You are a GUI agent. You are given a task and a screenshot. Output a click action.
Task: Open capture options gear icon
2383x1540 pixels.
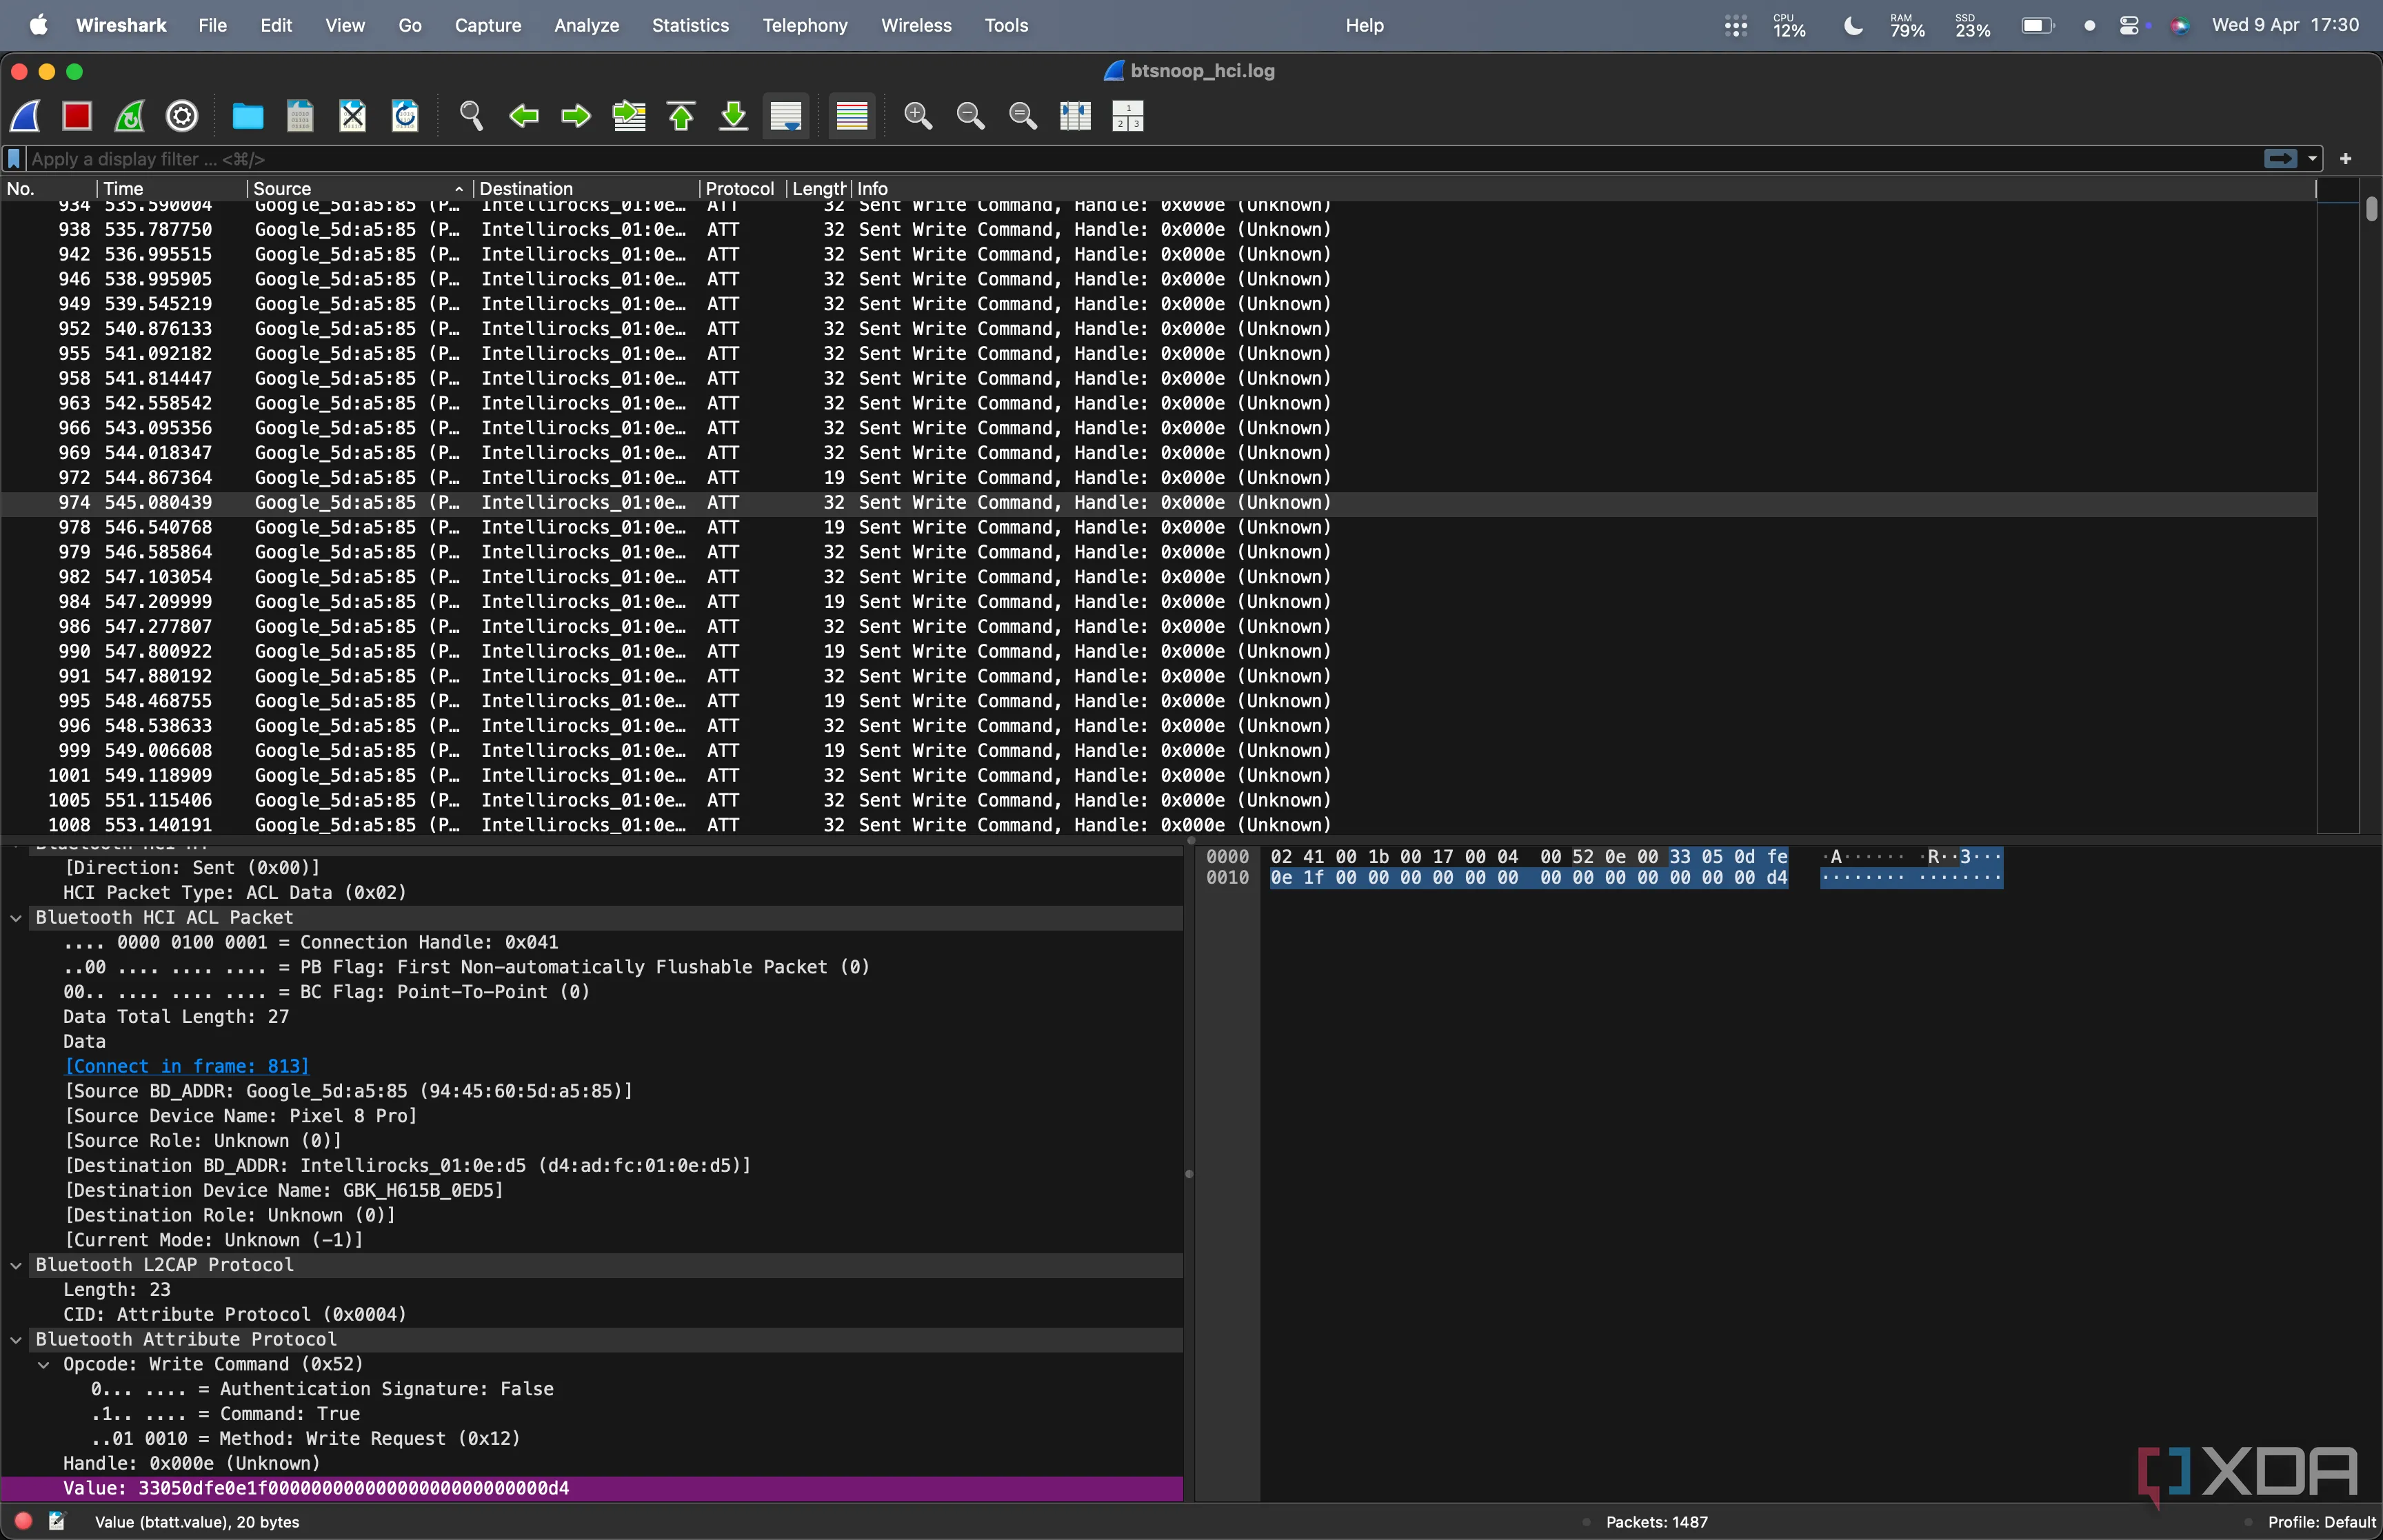[x=181, y=116]
